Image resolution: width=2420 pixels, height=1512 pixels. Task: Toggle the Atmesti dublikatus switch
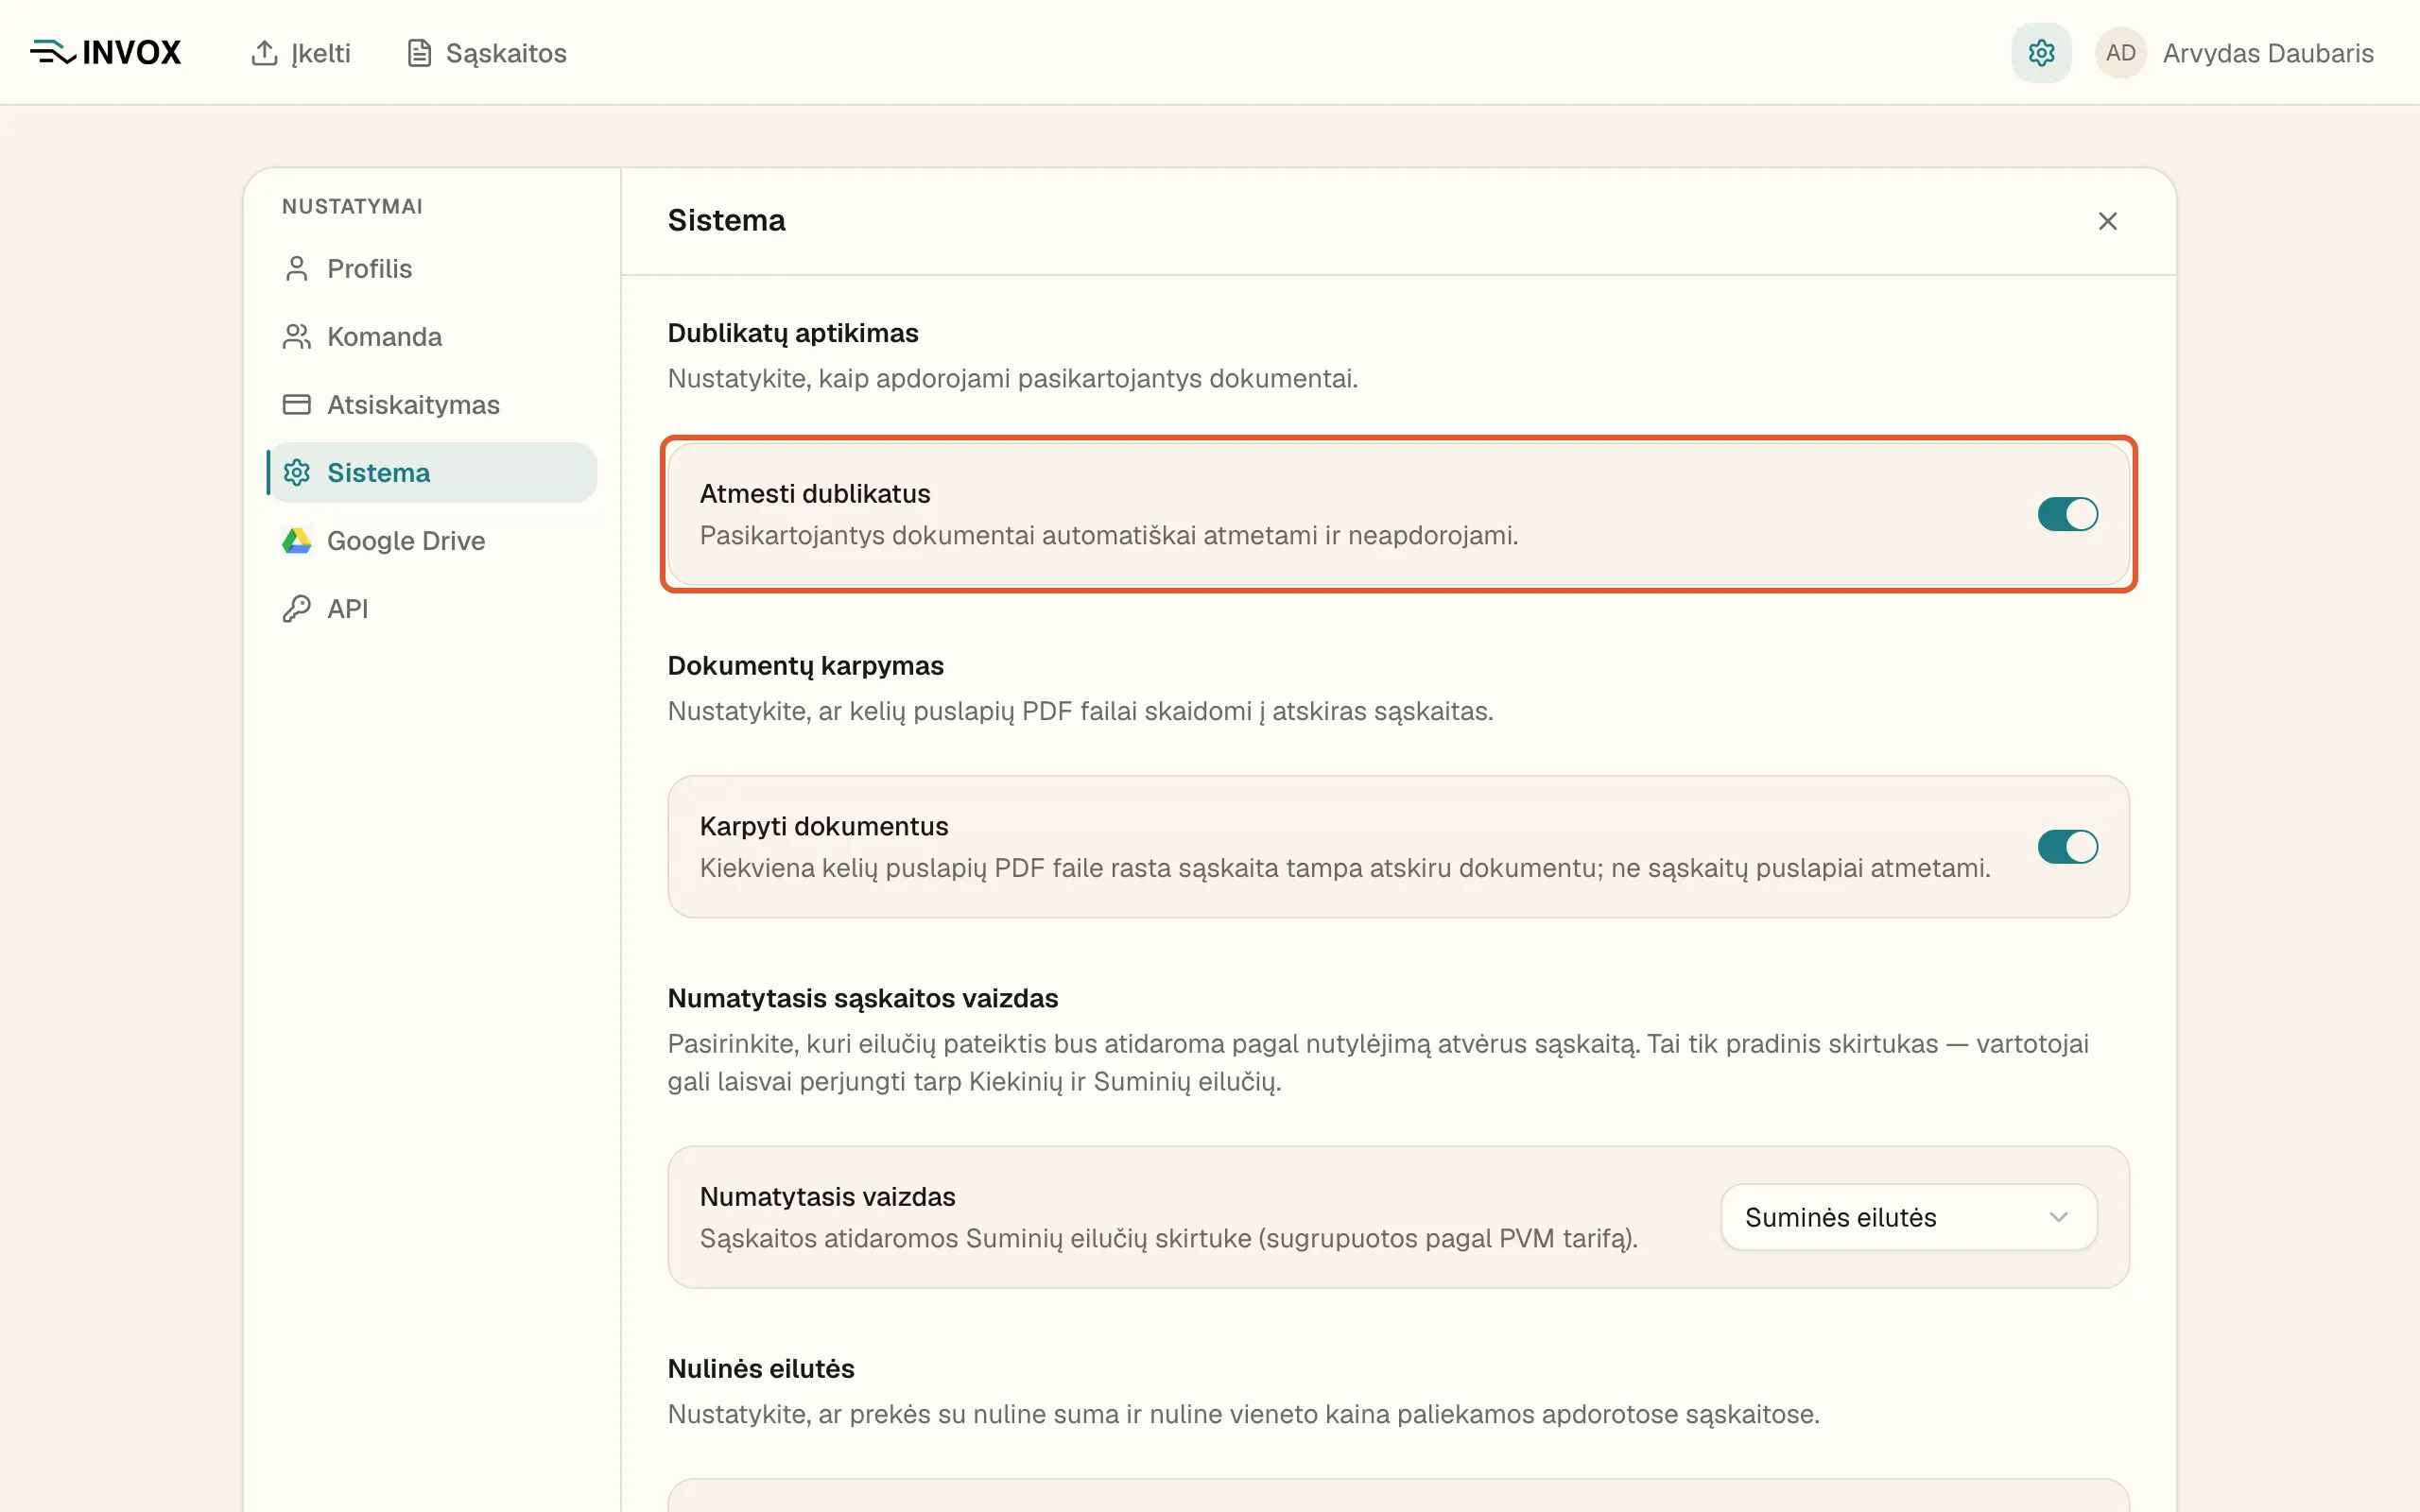tap(2067, 514)
